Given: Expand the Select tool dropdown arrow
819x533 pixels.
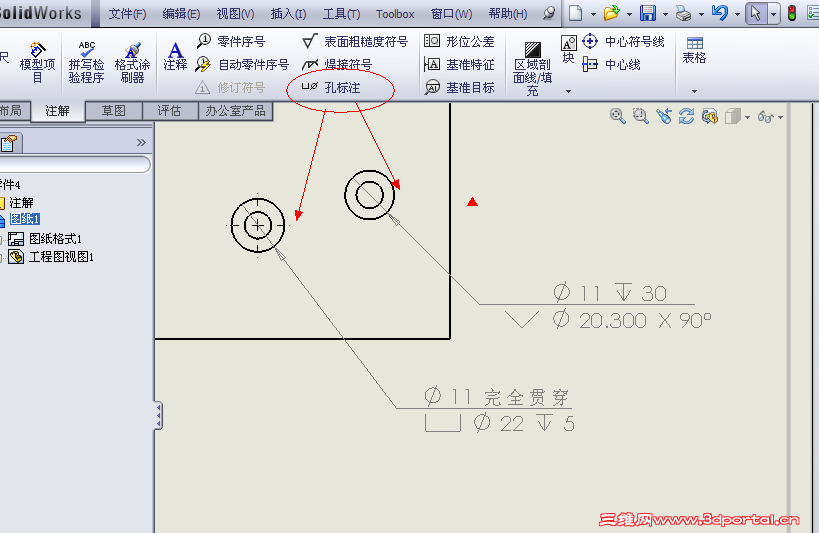Looking at the screenshot, I should 774,15.
